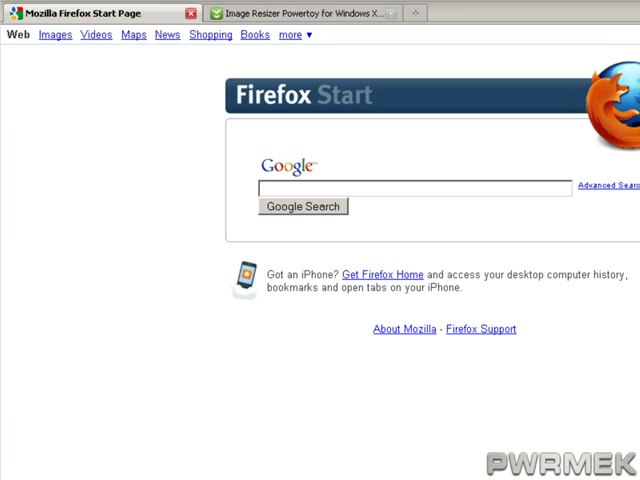Close the Image Resizer Powertoy tab
This screenshot has height=480, width=640.
tap(391, 13)
